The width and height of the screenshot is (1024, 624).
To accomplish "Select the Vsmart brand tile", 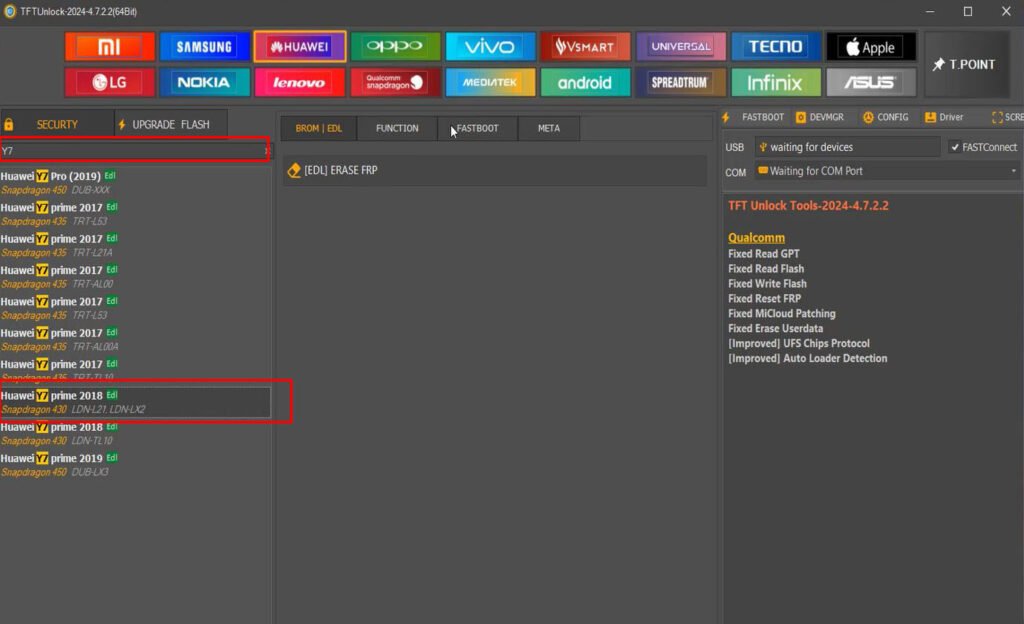I will 585,46.
